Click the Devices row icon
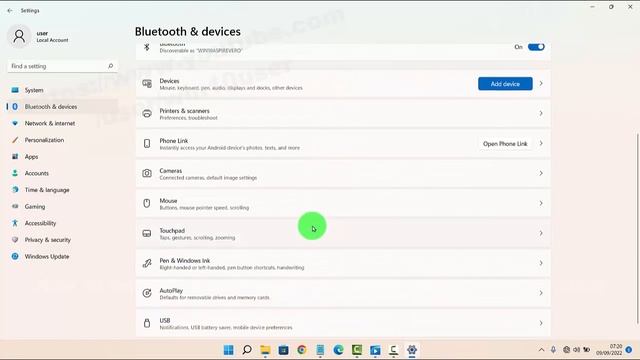Viewport: 640px width, 360px height. (x=147, y=84)
